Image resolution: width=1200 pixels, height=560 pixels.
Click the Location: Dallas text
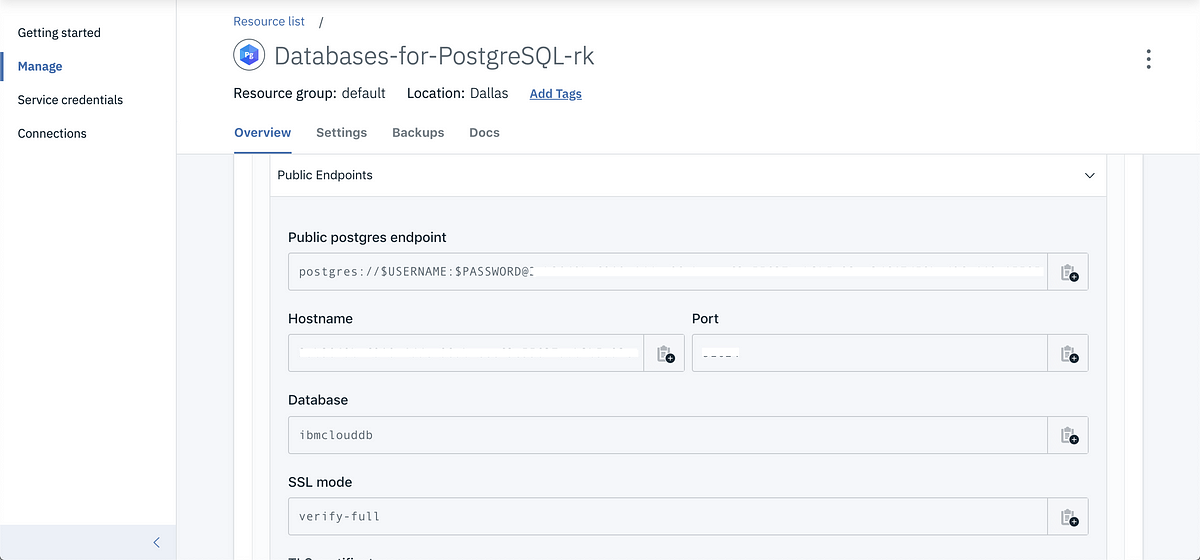[457, 93]
